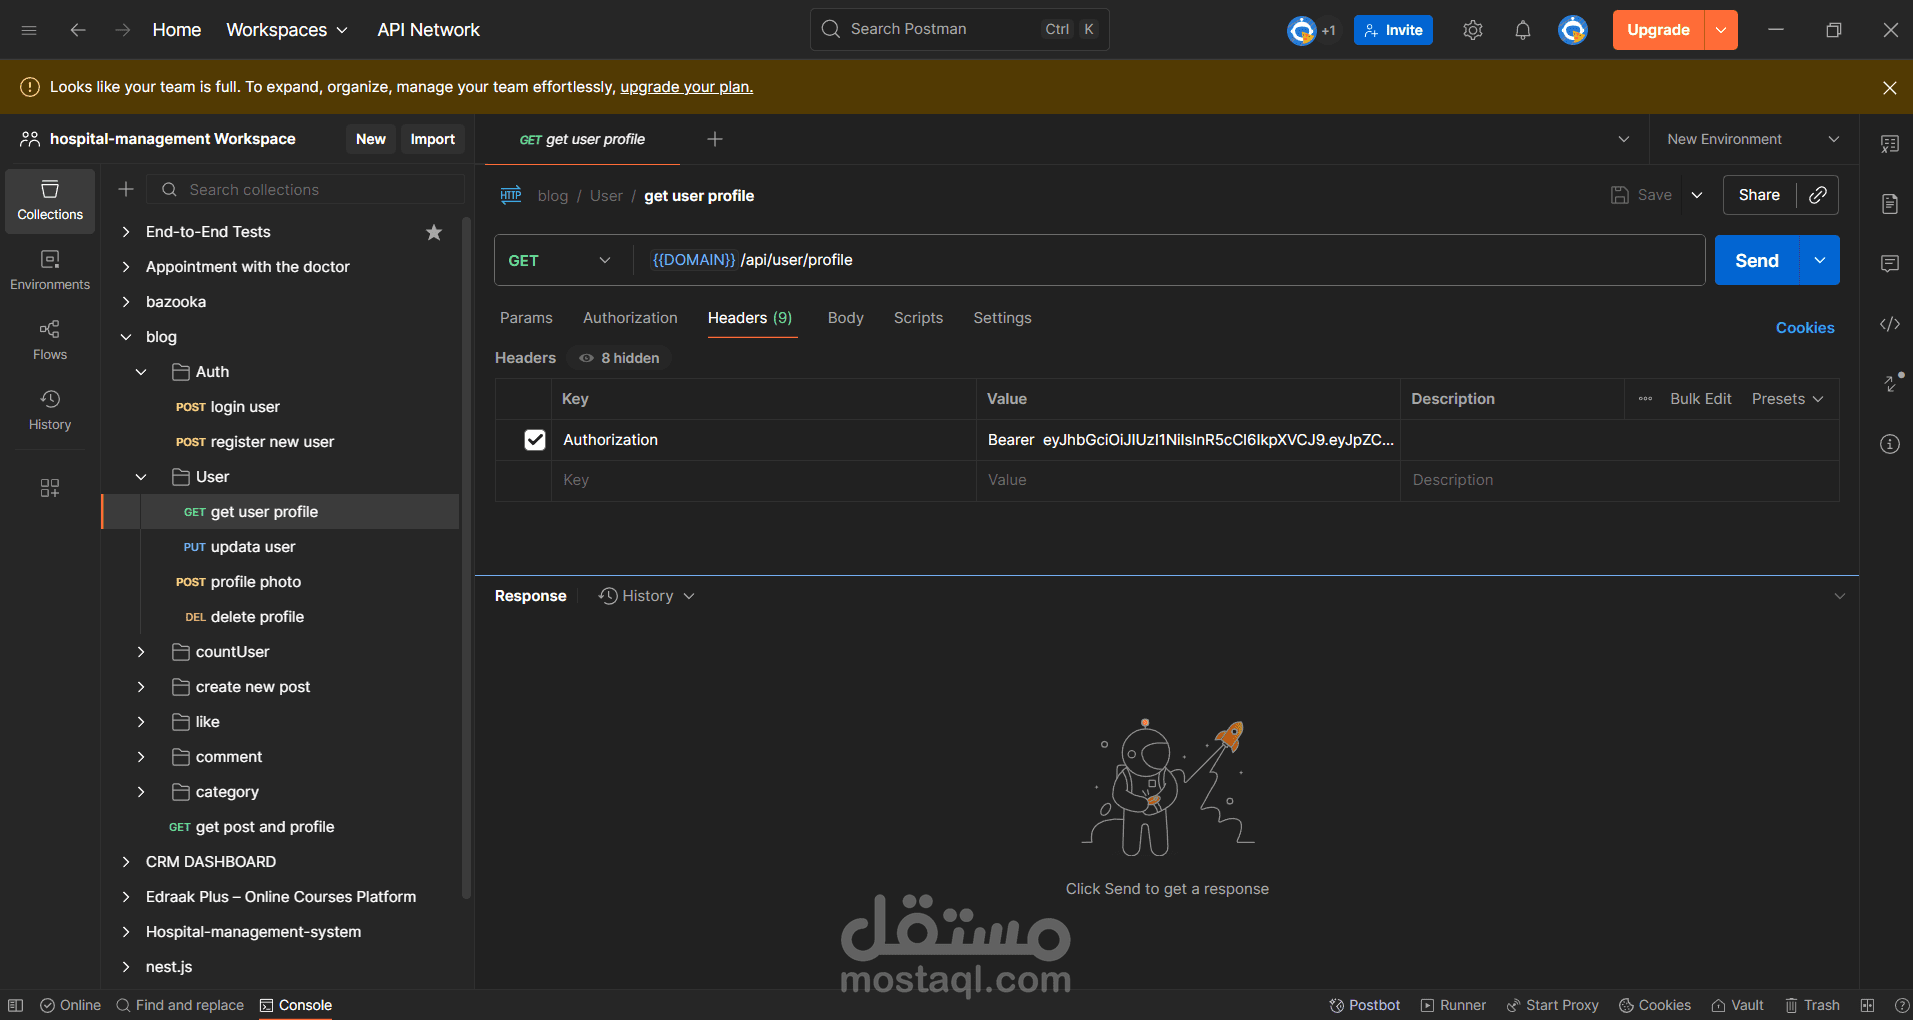Open the code snippet icon

click(x=1889, y=324)
